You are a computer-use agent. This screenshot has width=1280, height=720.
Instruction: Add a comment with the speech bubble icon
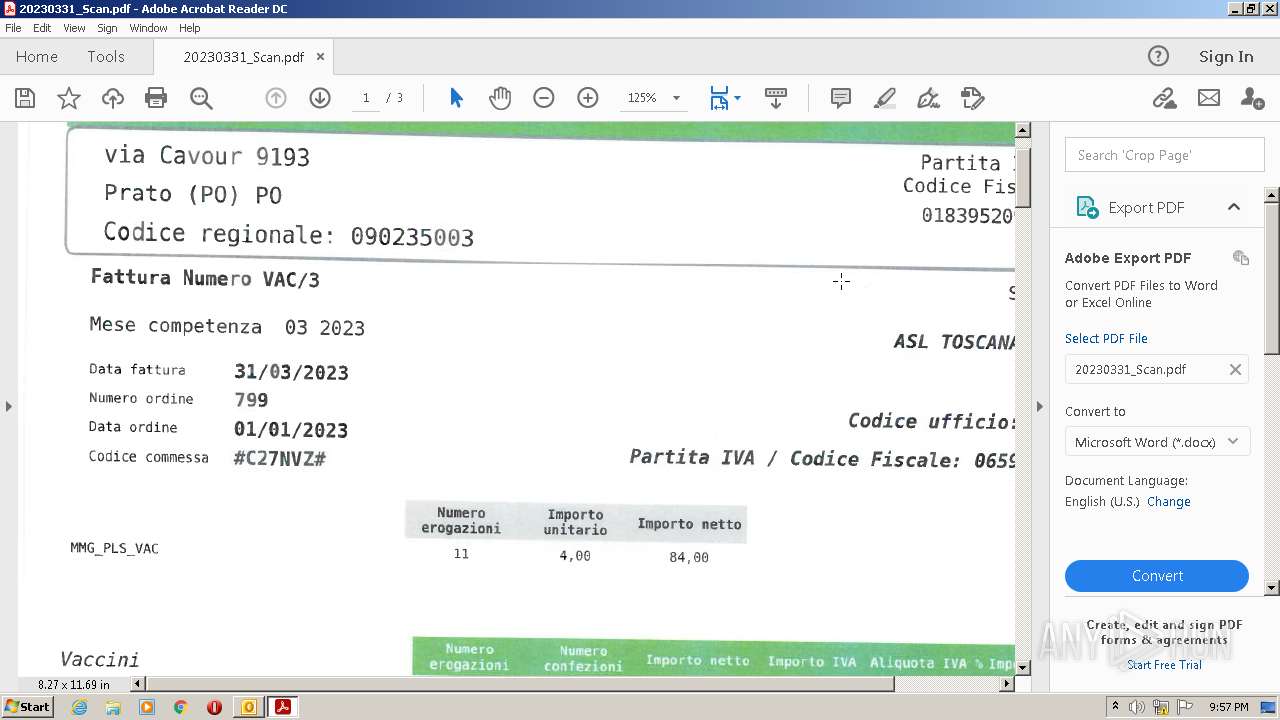pyautogui.click(x=841, y=98)
